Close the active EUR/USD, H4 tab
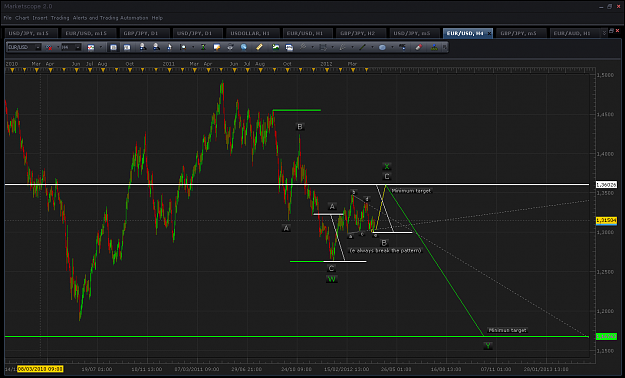 [489, 33]
